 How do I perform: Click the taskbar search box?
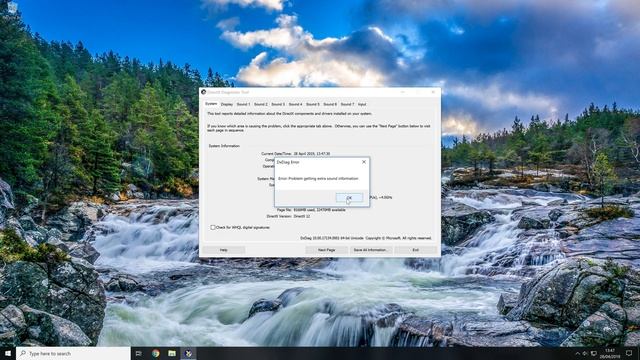click(73, 353)
